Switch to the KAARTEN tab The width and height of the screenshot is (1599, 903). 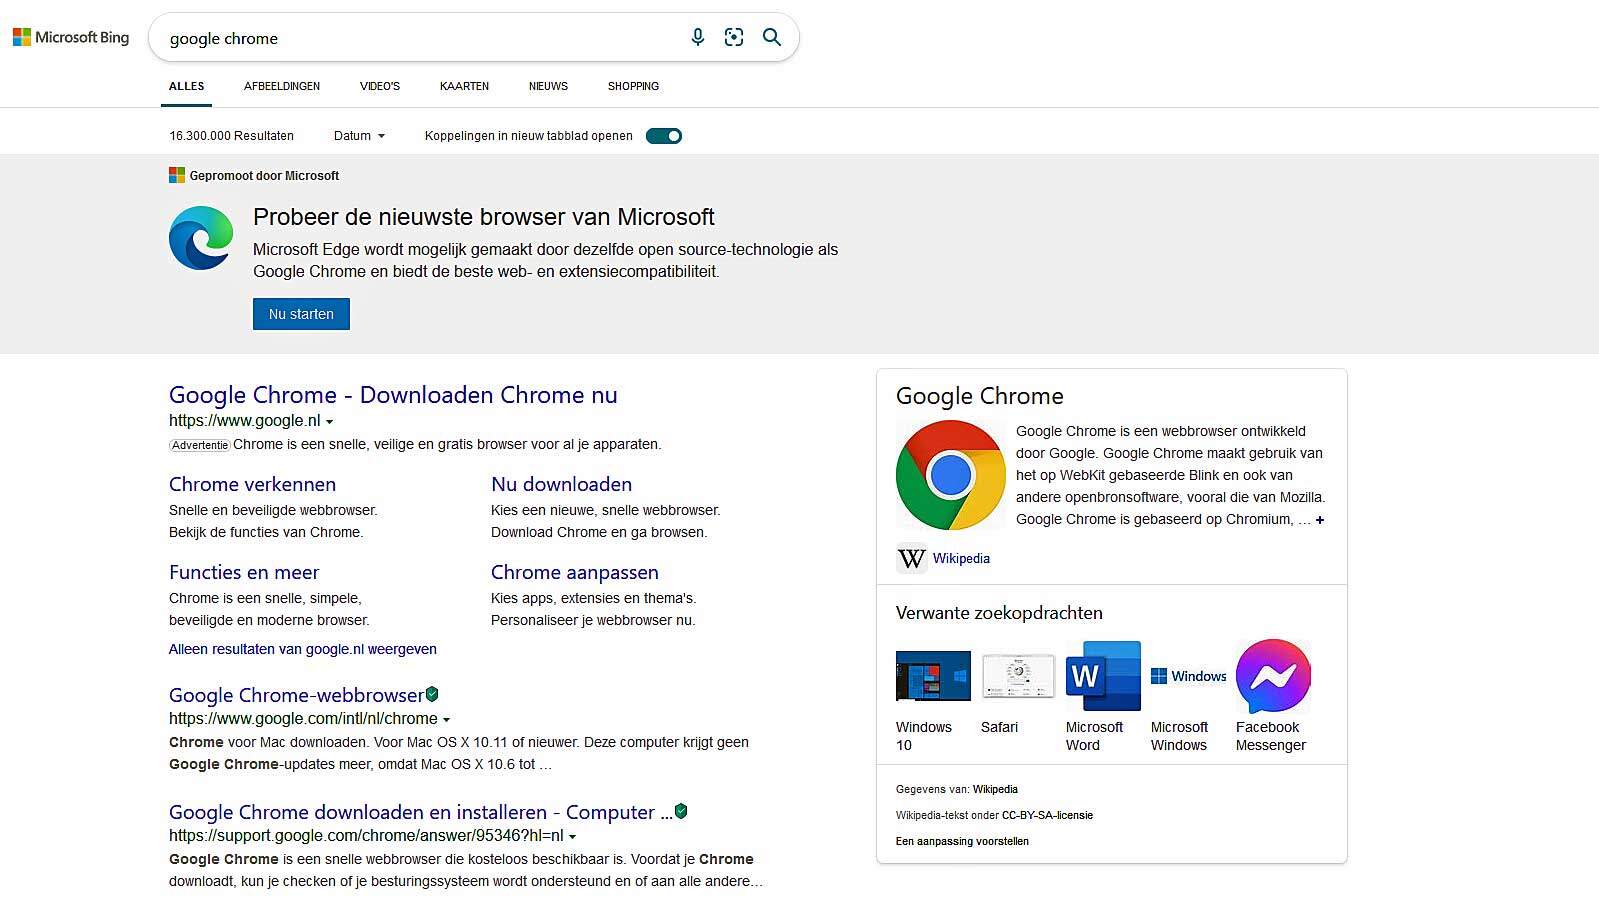point(464,86)
